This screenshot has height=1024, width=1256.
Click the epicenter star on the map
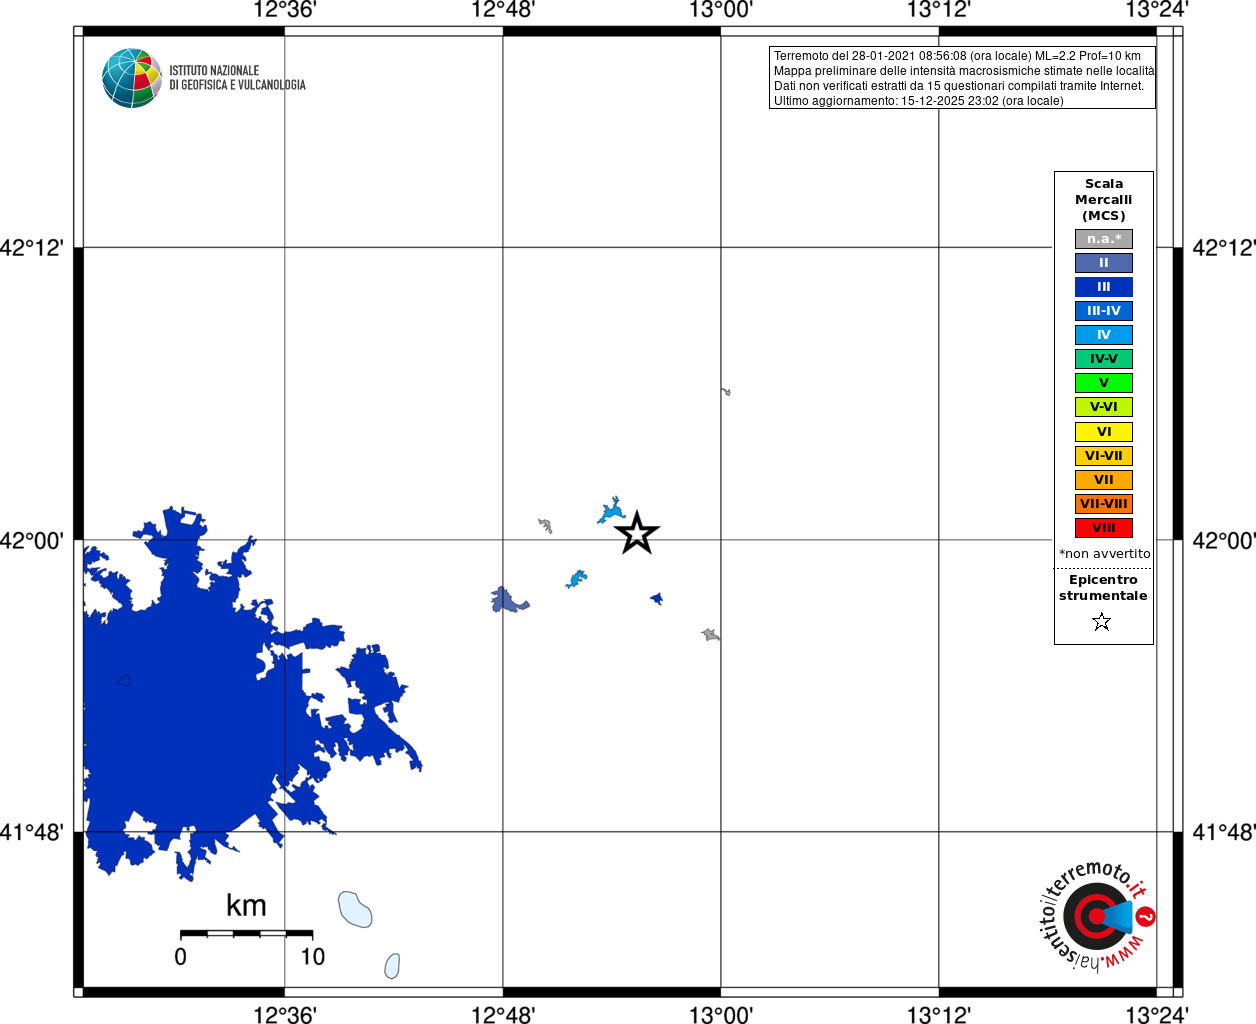(637, 533)
